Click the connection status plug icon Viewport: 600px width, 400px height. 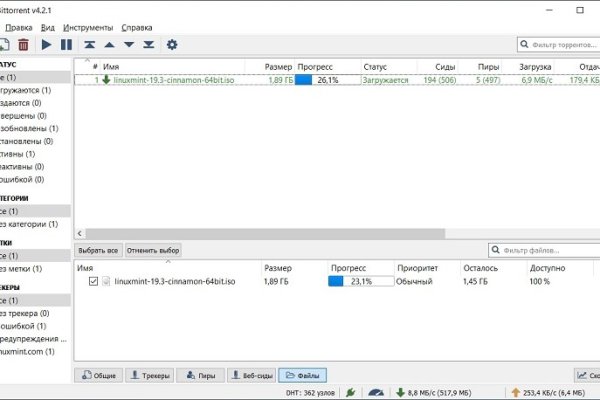click(x=351, y=393)
